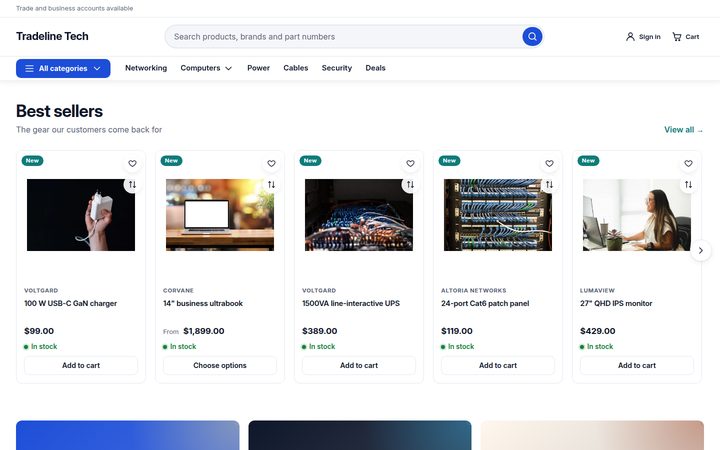Viewport: 720px width, 450px height.
Task: Add the GaN charger to cart
Action: point(81,366)
